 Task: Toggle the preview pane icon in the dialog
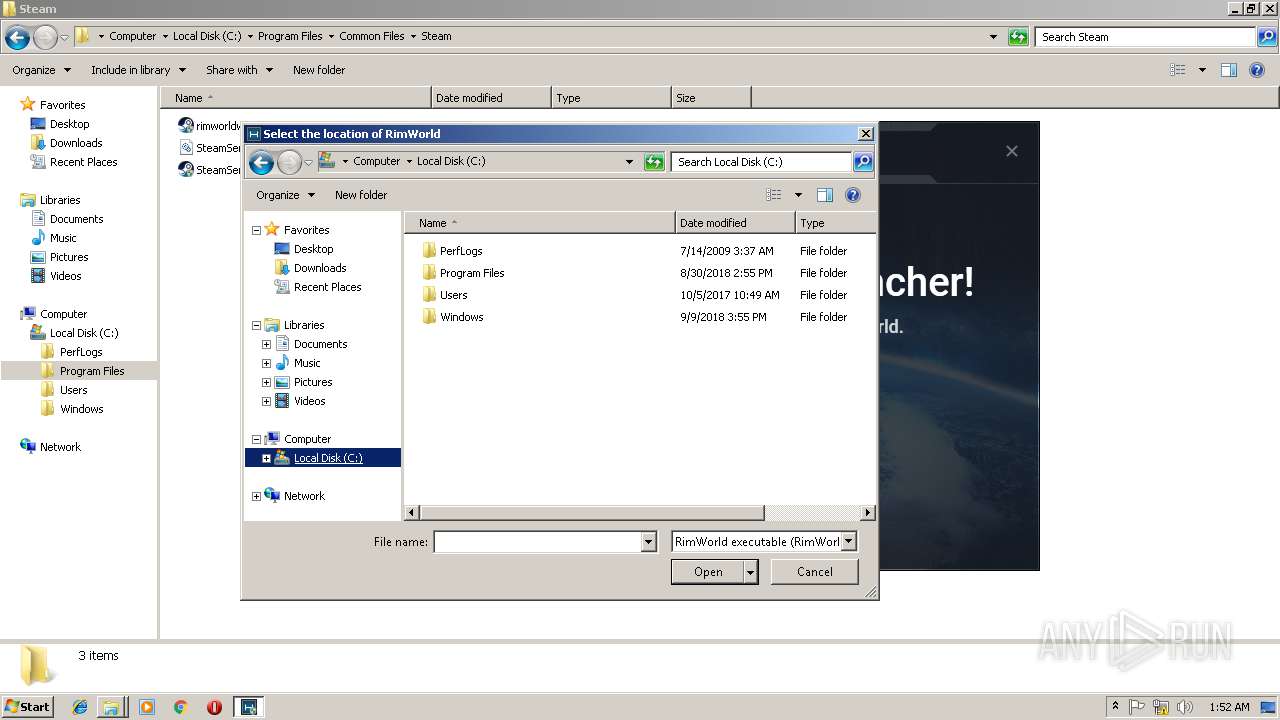pos(825,195)
